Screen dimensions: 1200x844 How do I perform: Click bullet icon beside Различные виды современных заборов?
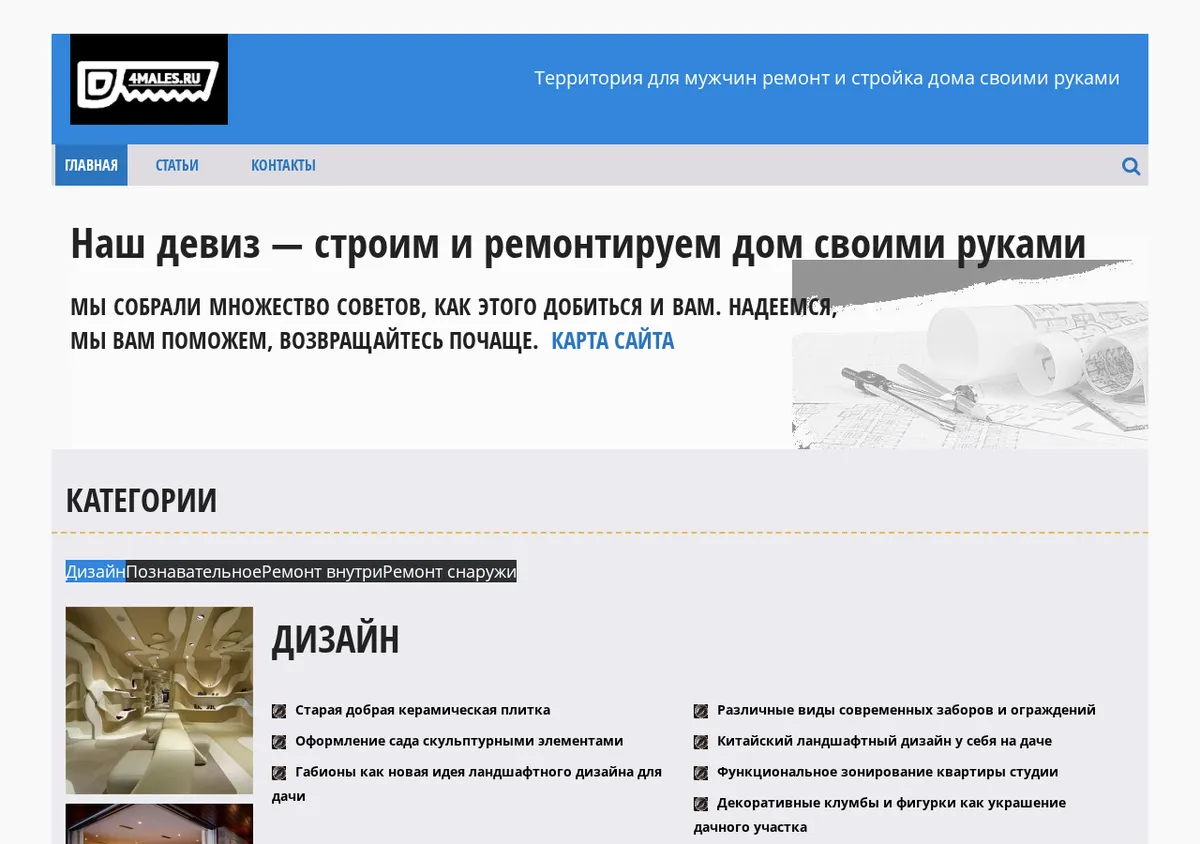pyautogui.click(x=701, y=711)
